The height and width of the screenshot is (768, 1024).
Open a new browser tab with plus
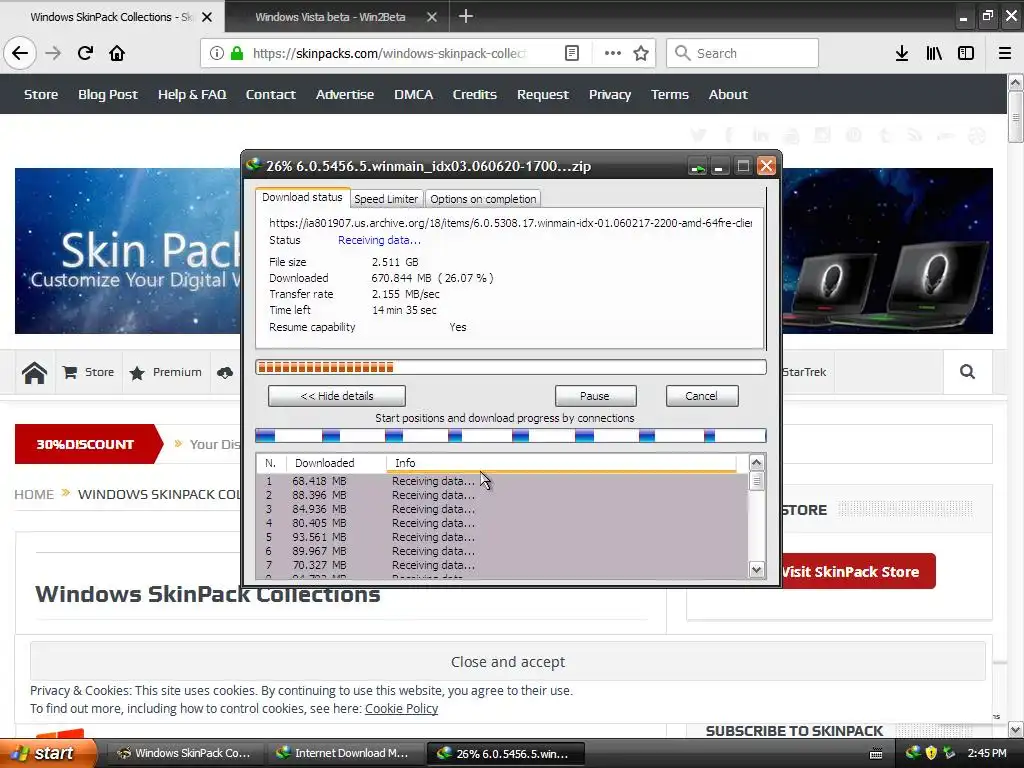(466, 16)
